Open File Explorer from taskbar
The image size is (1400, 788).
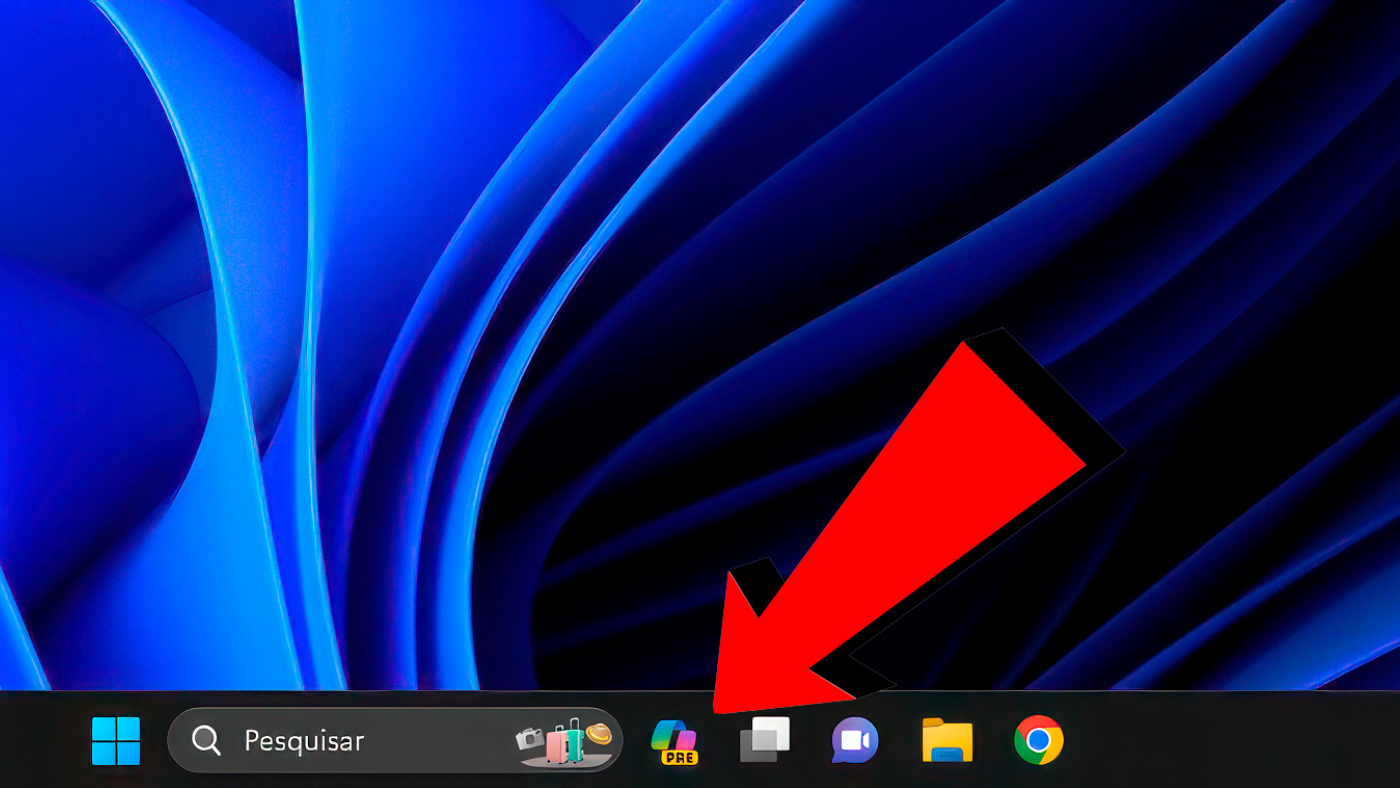[x=947, y=741]
